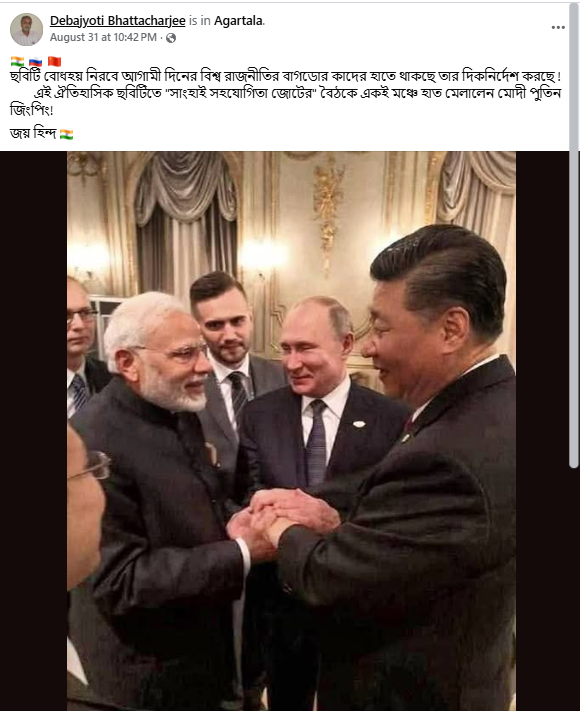580x712 pixels.
Task: Click the vertical scrollbar thumb
Action: pos(574,236)
